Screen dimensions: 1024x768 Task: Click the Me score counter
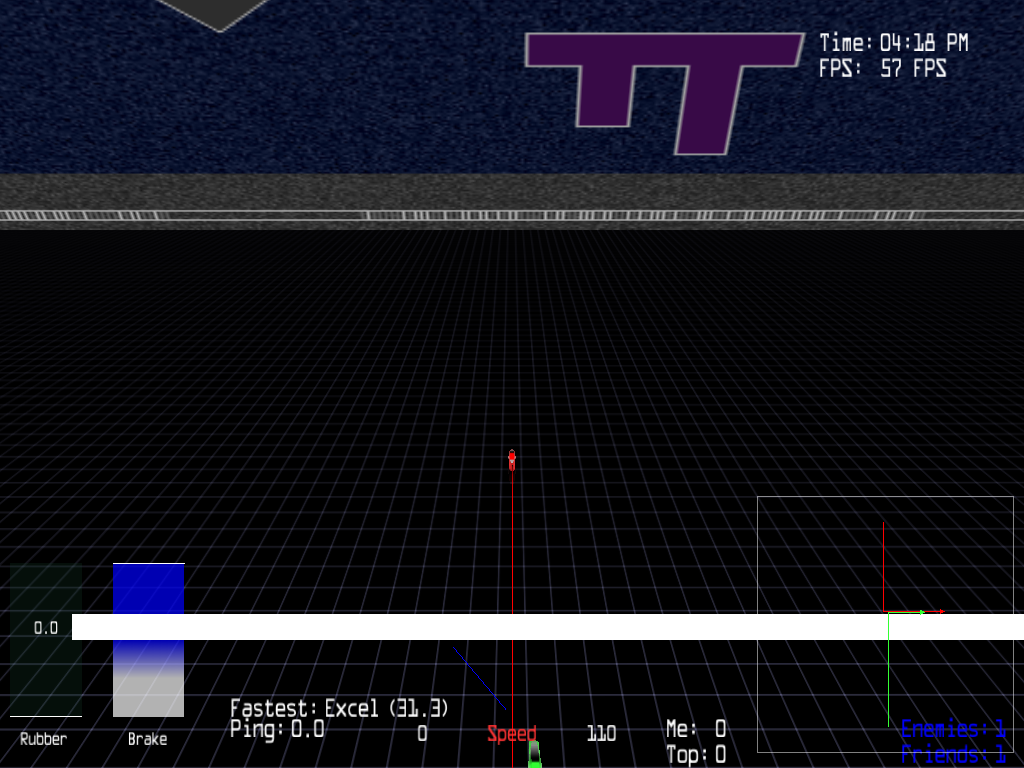(696, 730)
